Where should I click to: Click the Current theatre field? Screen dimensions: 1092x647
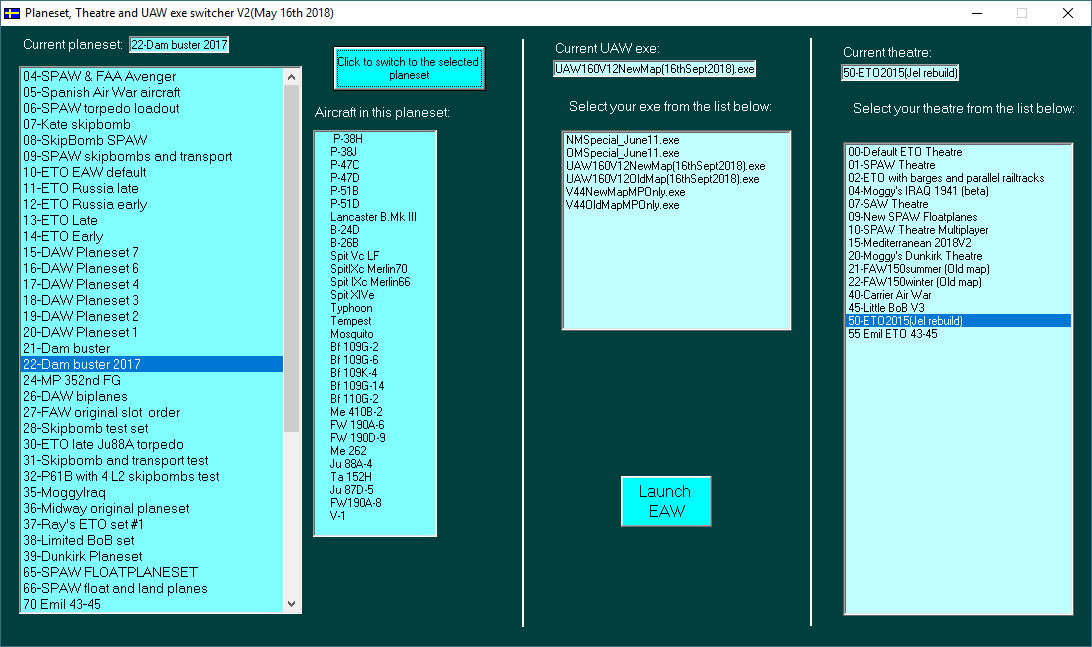click(x=900, y=72)
